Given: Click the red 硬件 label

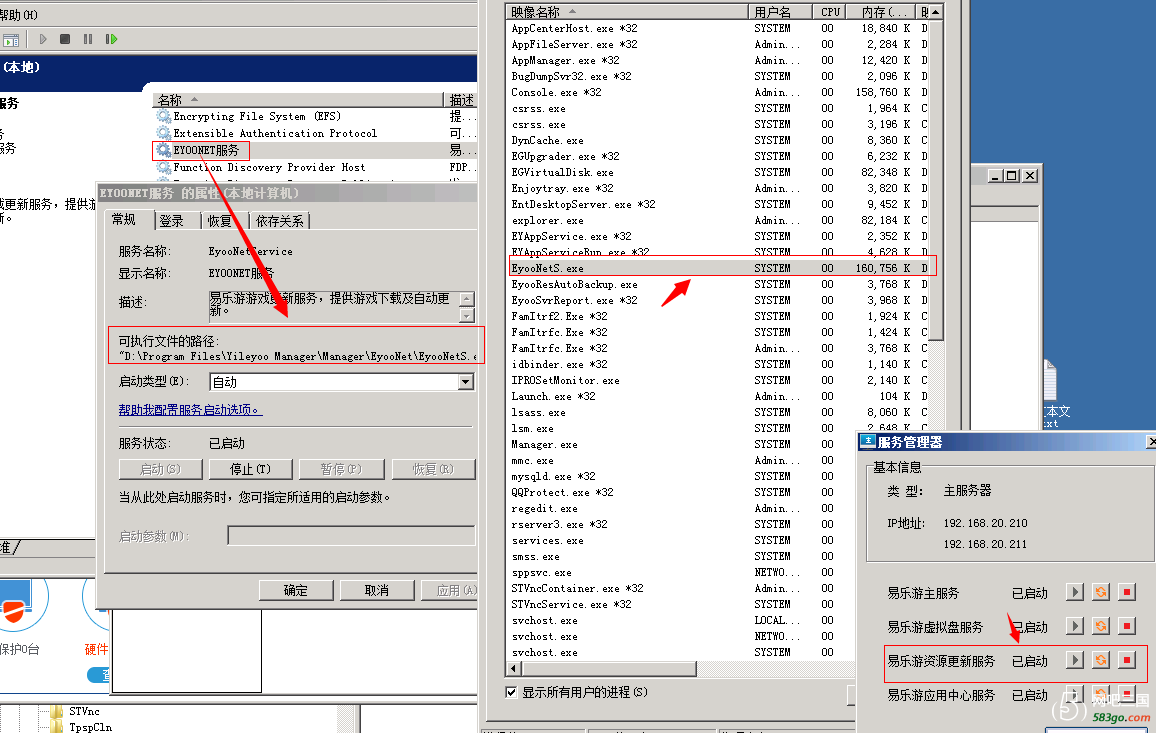Looking at the screenshot, I should pyautogui.click(x=96, y=649).
